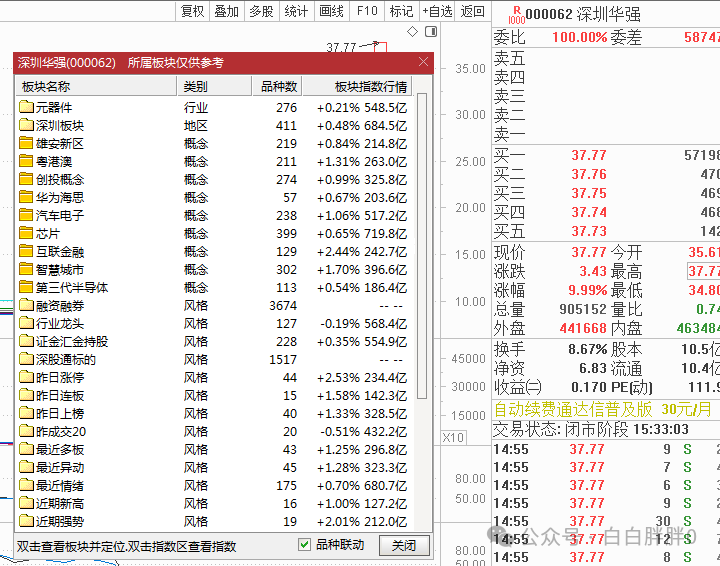Select the 最近多板 folder icon
720x566 pixels.
click(27, 449)
